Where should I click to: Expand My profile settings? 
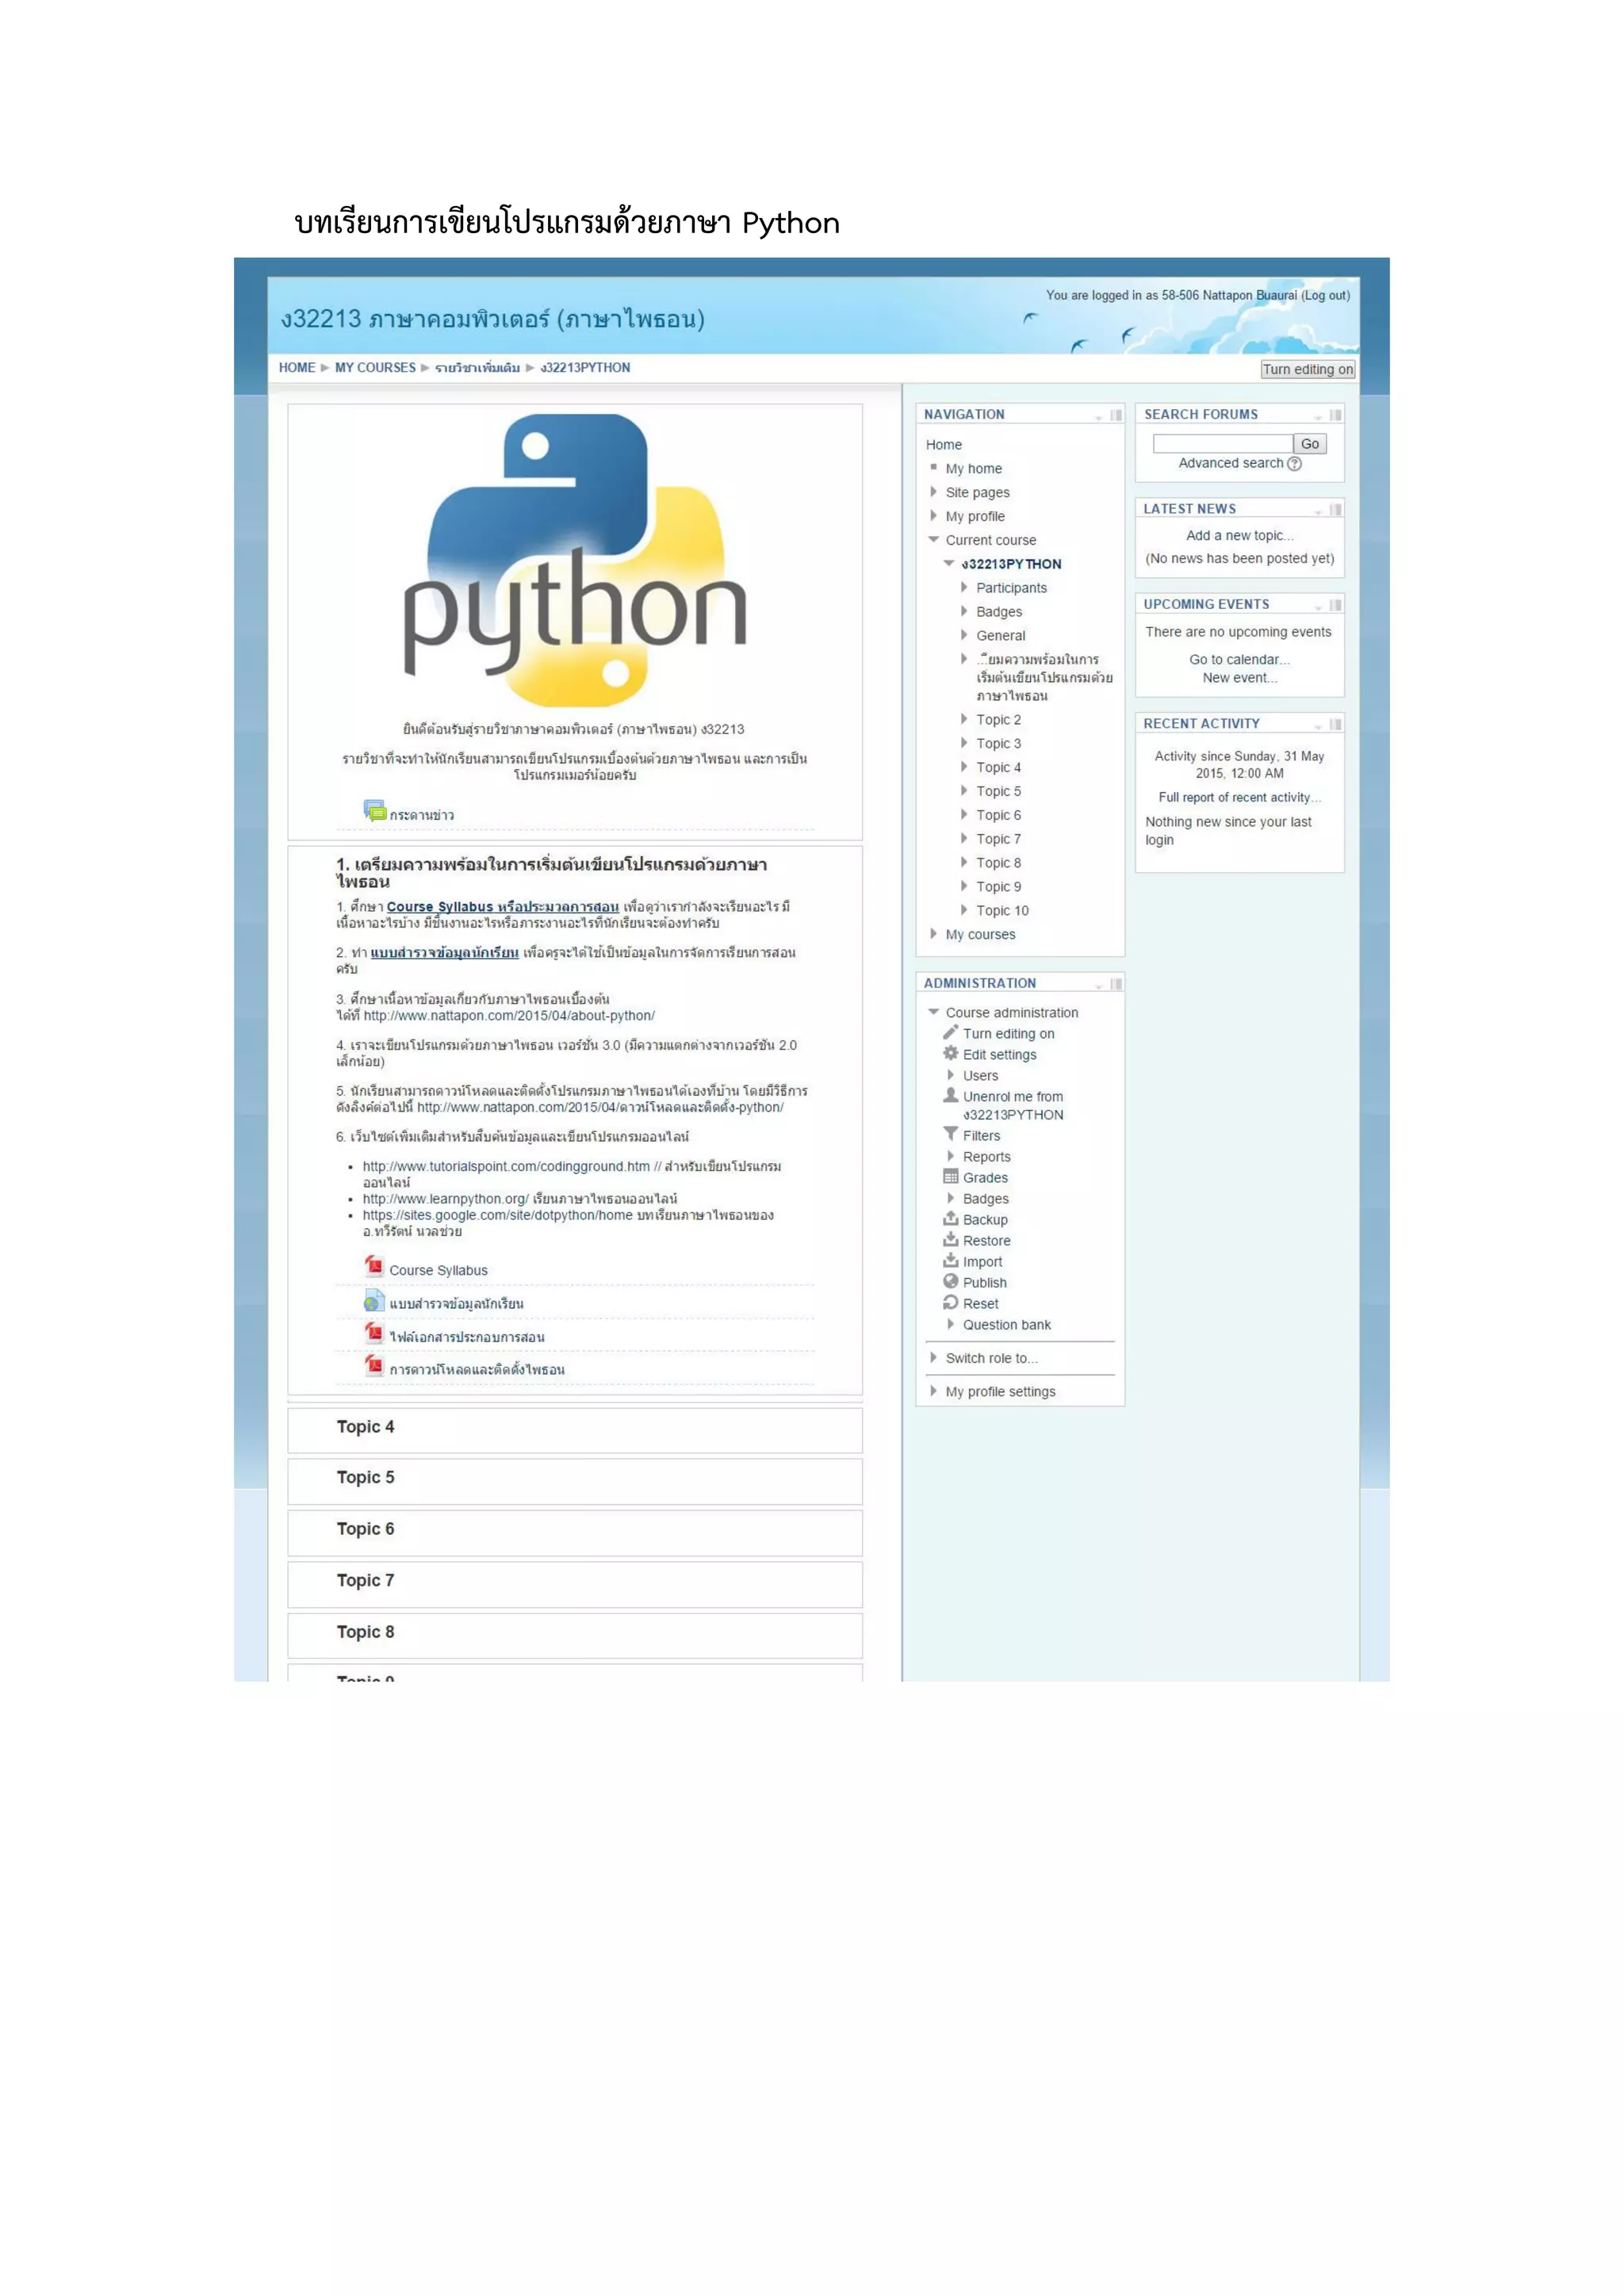click(x=933, y=1391)
